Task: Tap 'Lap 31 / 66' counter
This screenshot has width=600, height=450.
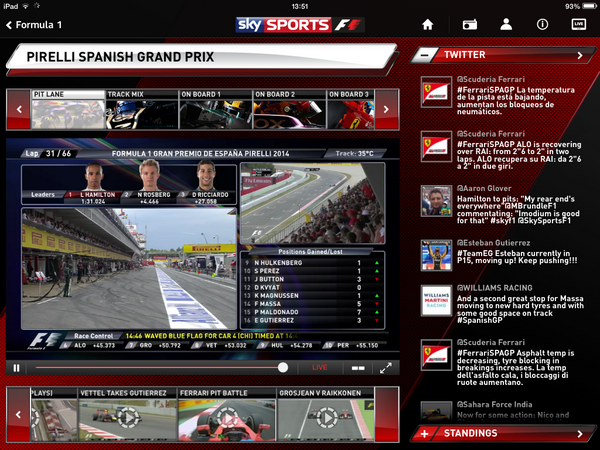Action: coord(48,153)
